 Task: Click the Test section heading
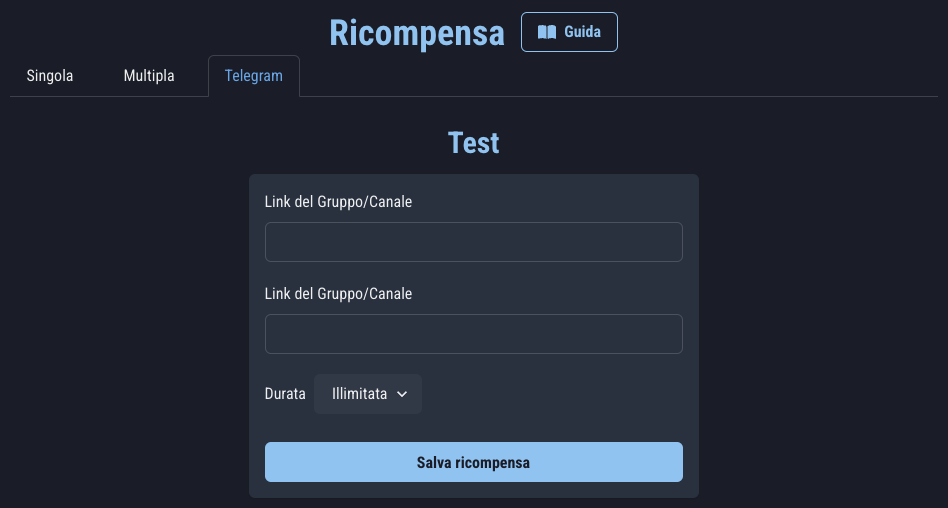pyautogui.click(x=474, y=143)
